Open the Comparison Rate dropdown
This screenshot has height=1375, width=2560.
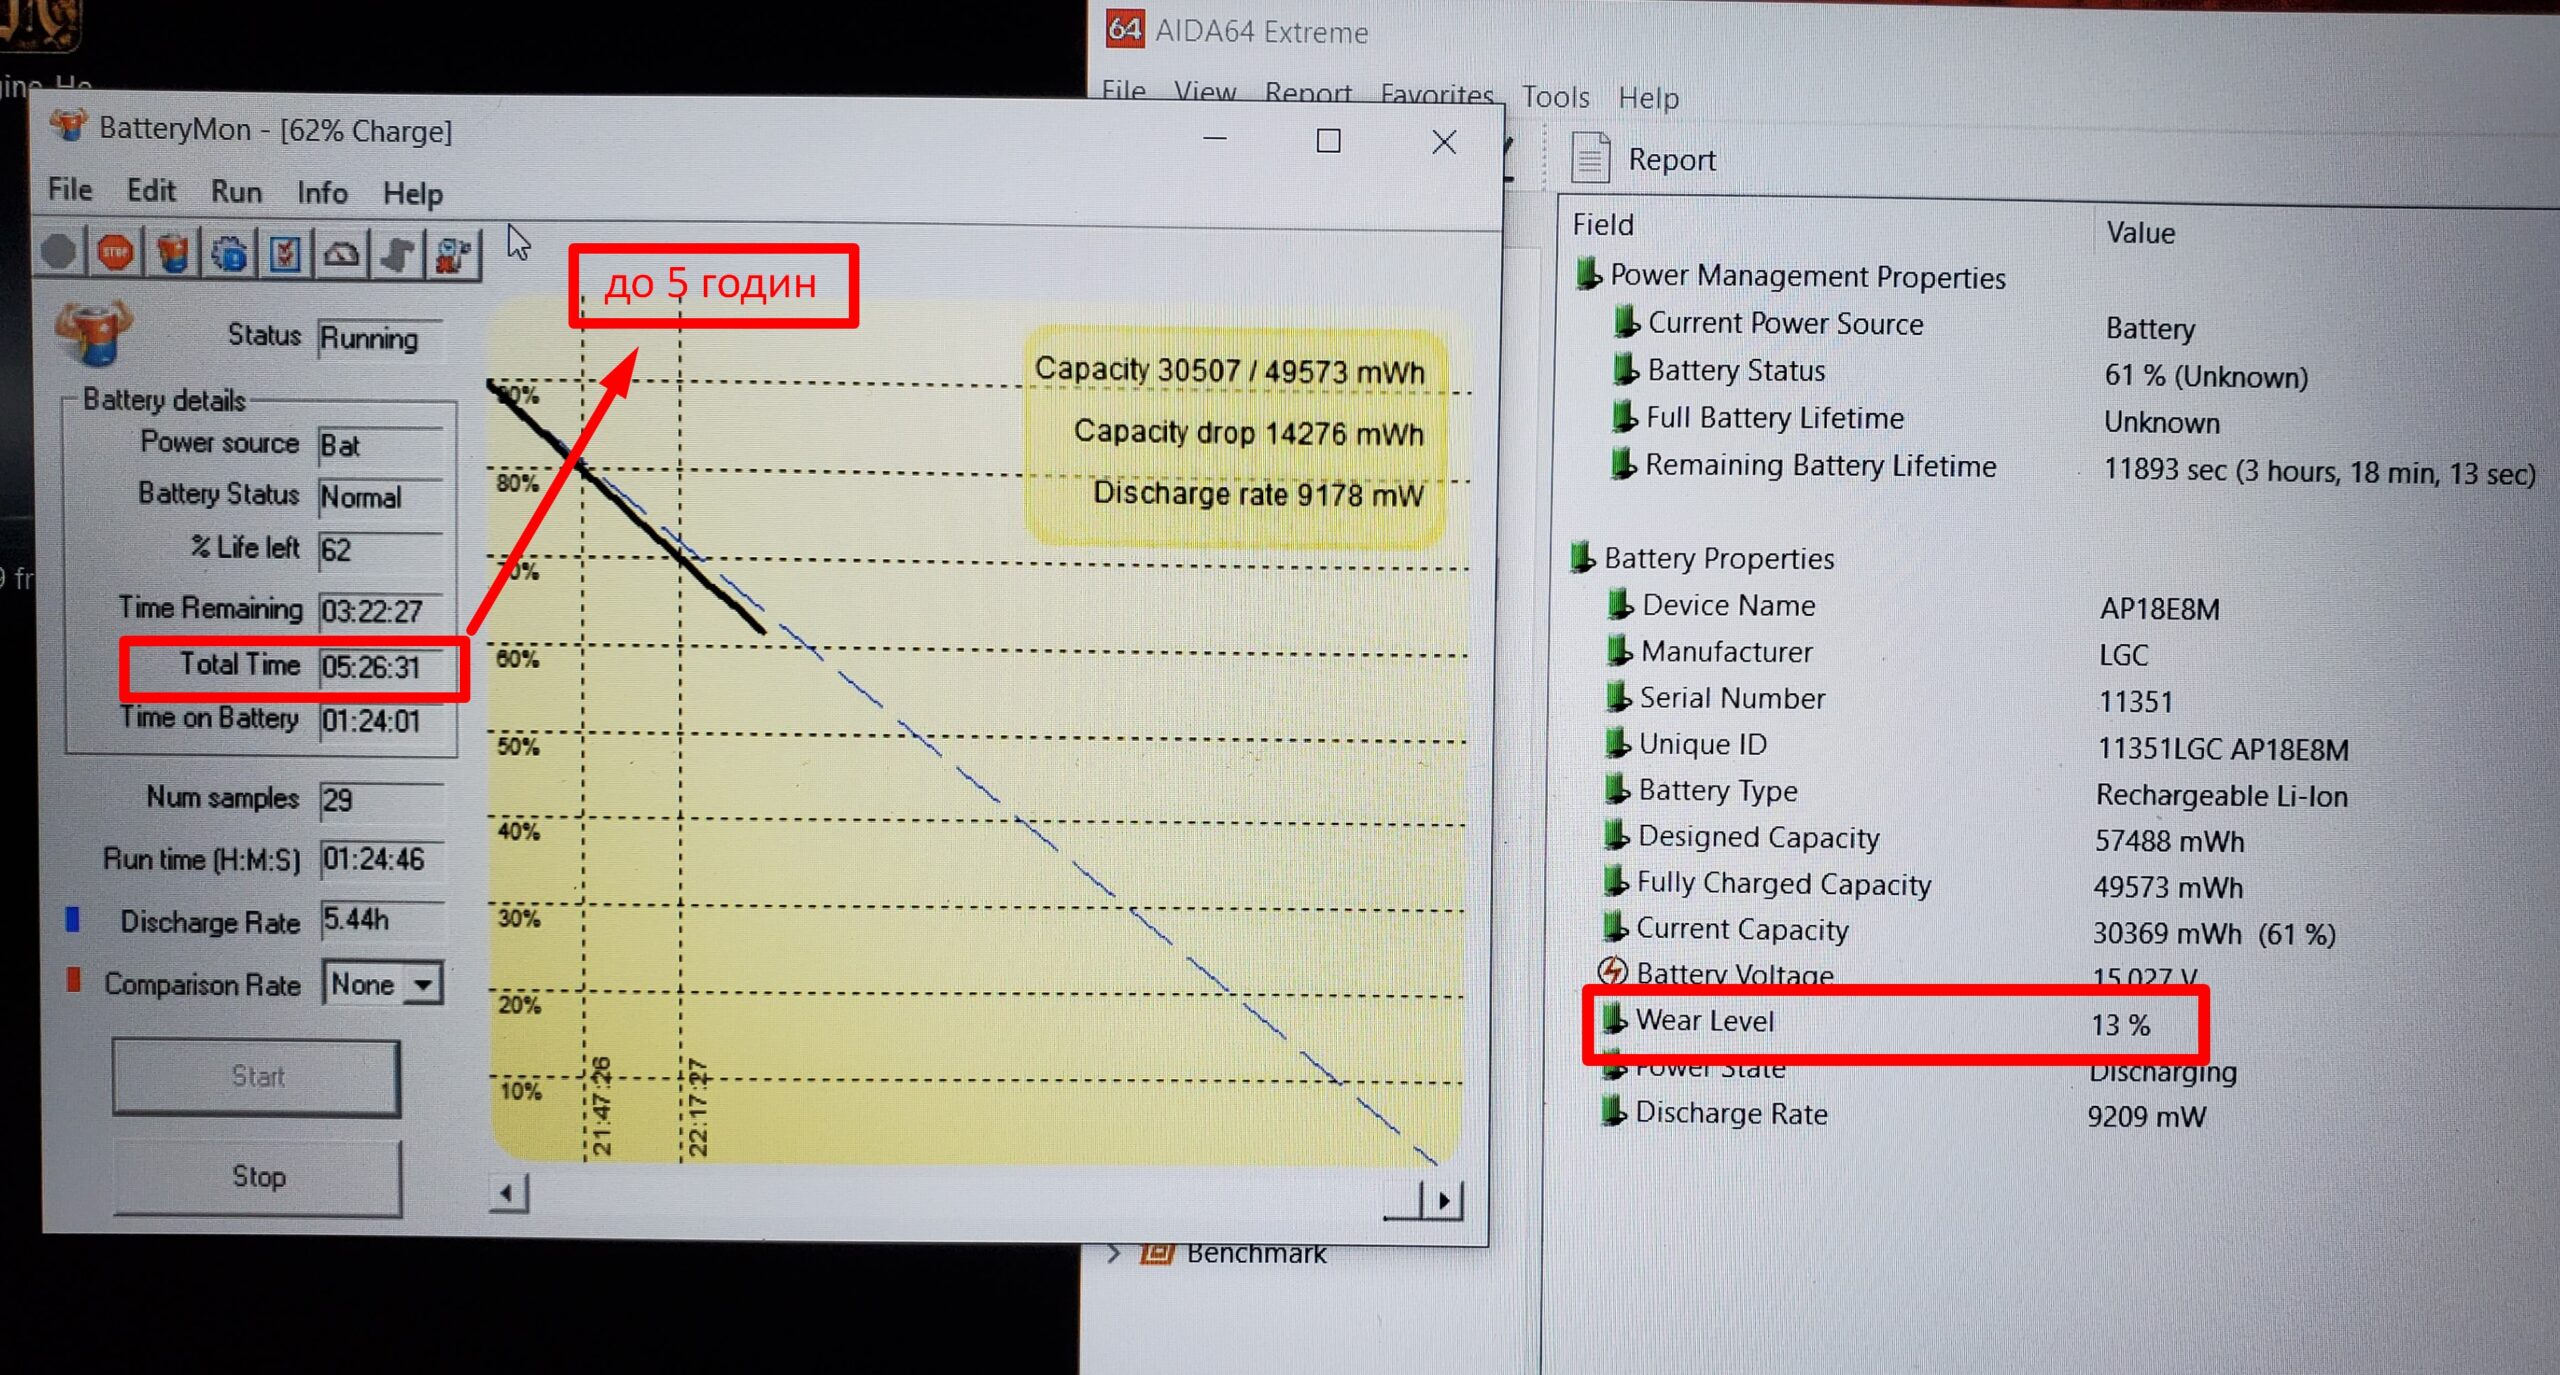(x=423, y=984)
